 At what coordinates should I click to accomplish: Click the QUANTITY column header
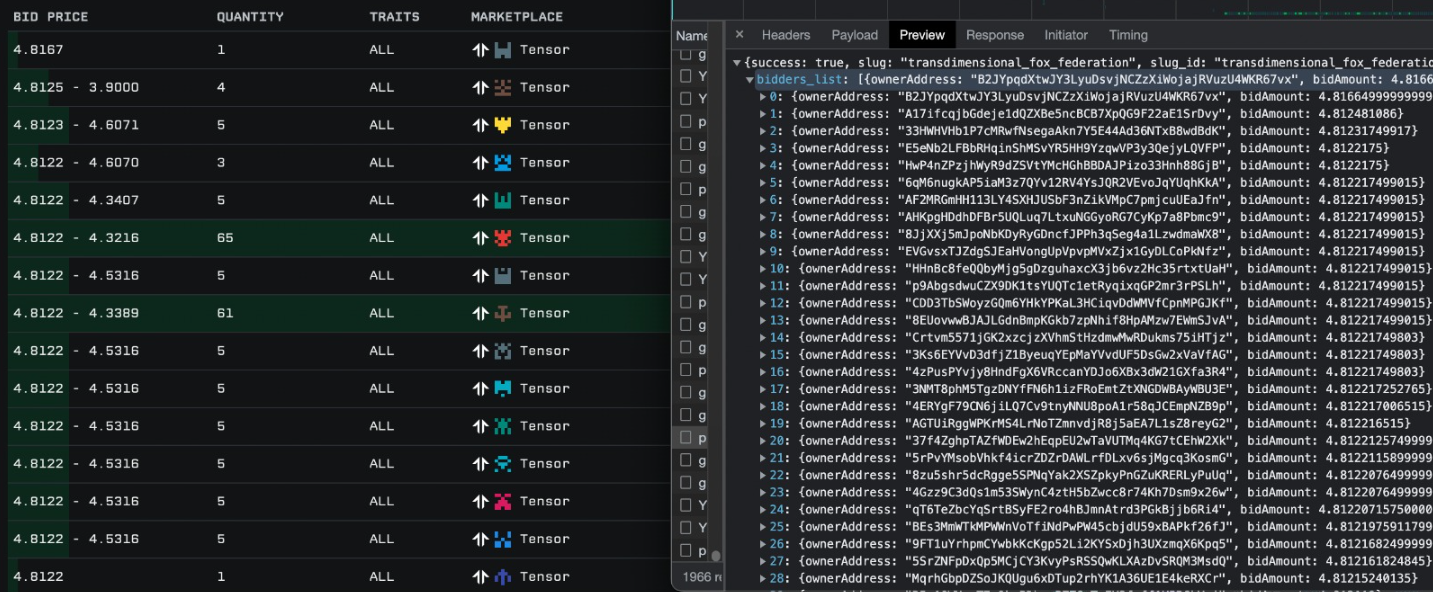coord(250,17)
